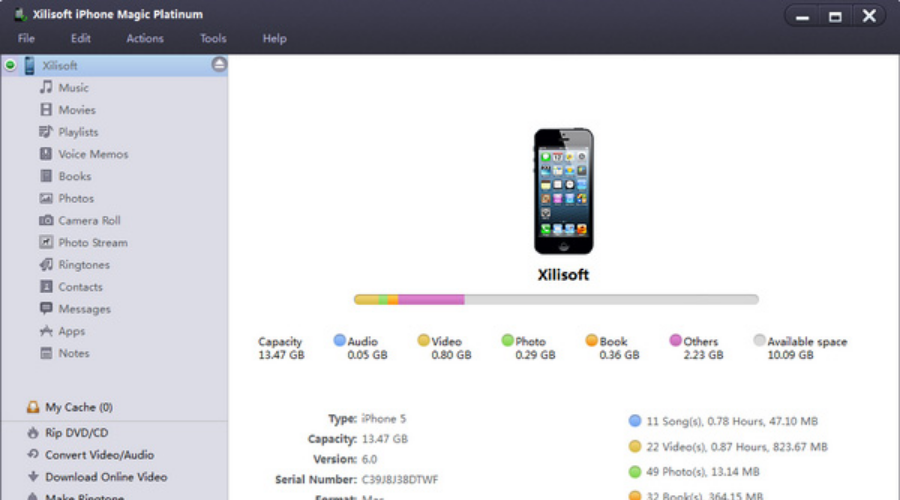Open the Photos icon

click(46, 198)
